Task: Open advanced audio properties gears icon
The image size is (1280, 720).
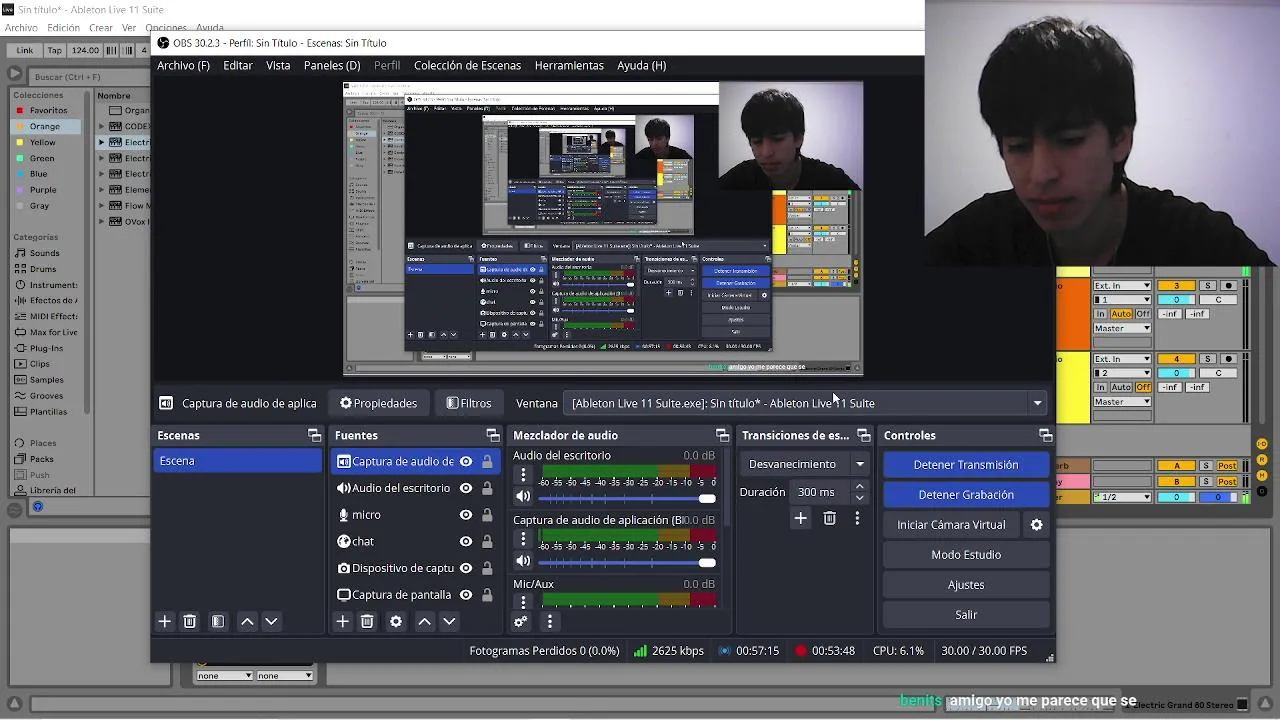Action: 521,621
